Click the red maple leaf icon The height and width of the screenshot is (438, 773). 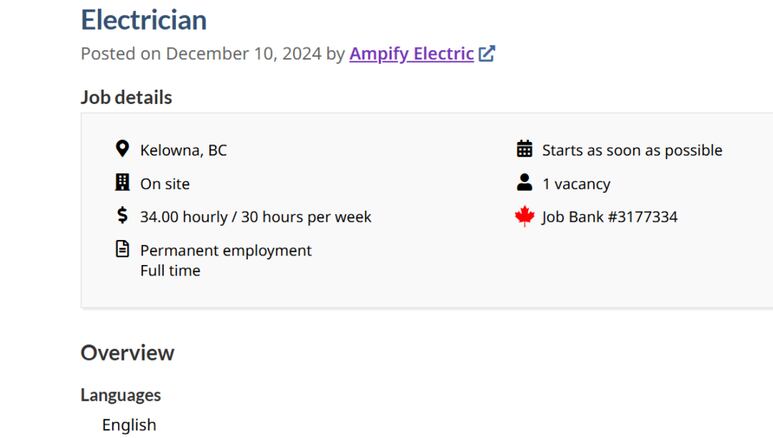pos(525,216)
